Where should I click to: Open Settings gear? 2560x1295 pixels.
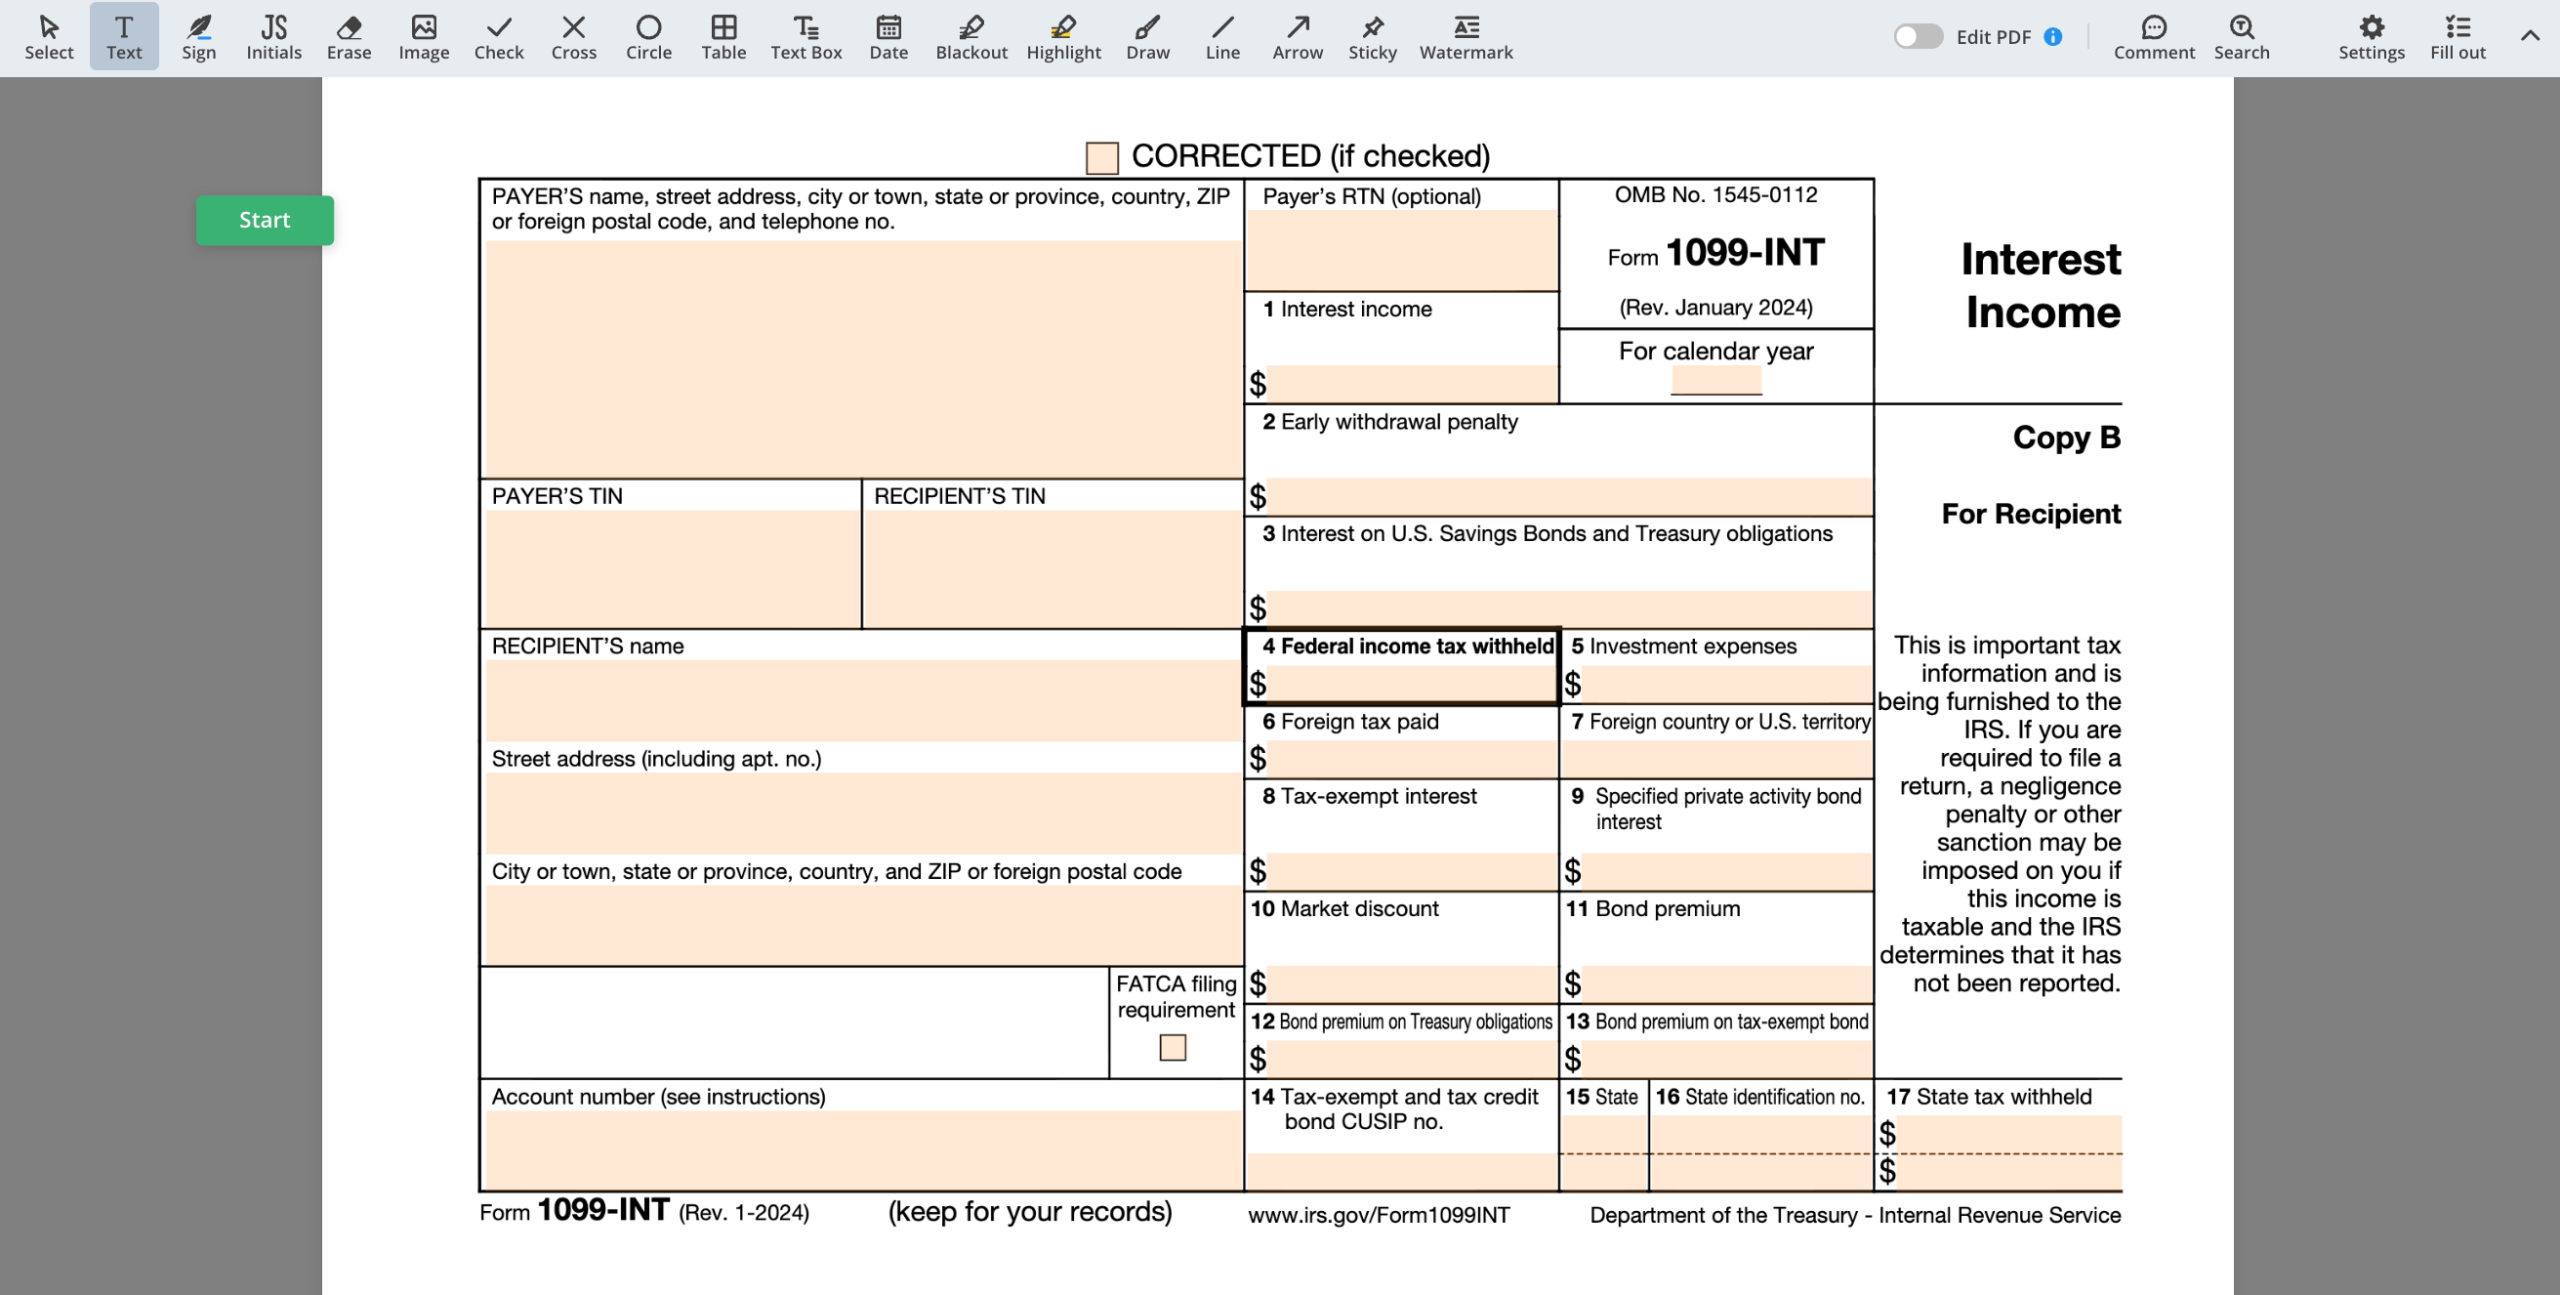point(2371,37)
